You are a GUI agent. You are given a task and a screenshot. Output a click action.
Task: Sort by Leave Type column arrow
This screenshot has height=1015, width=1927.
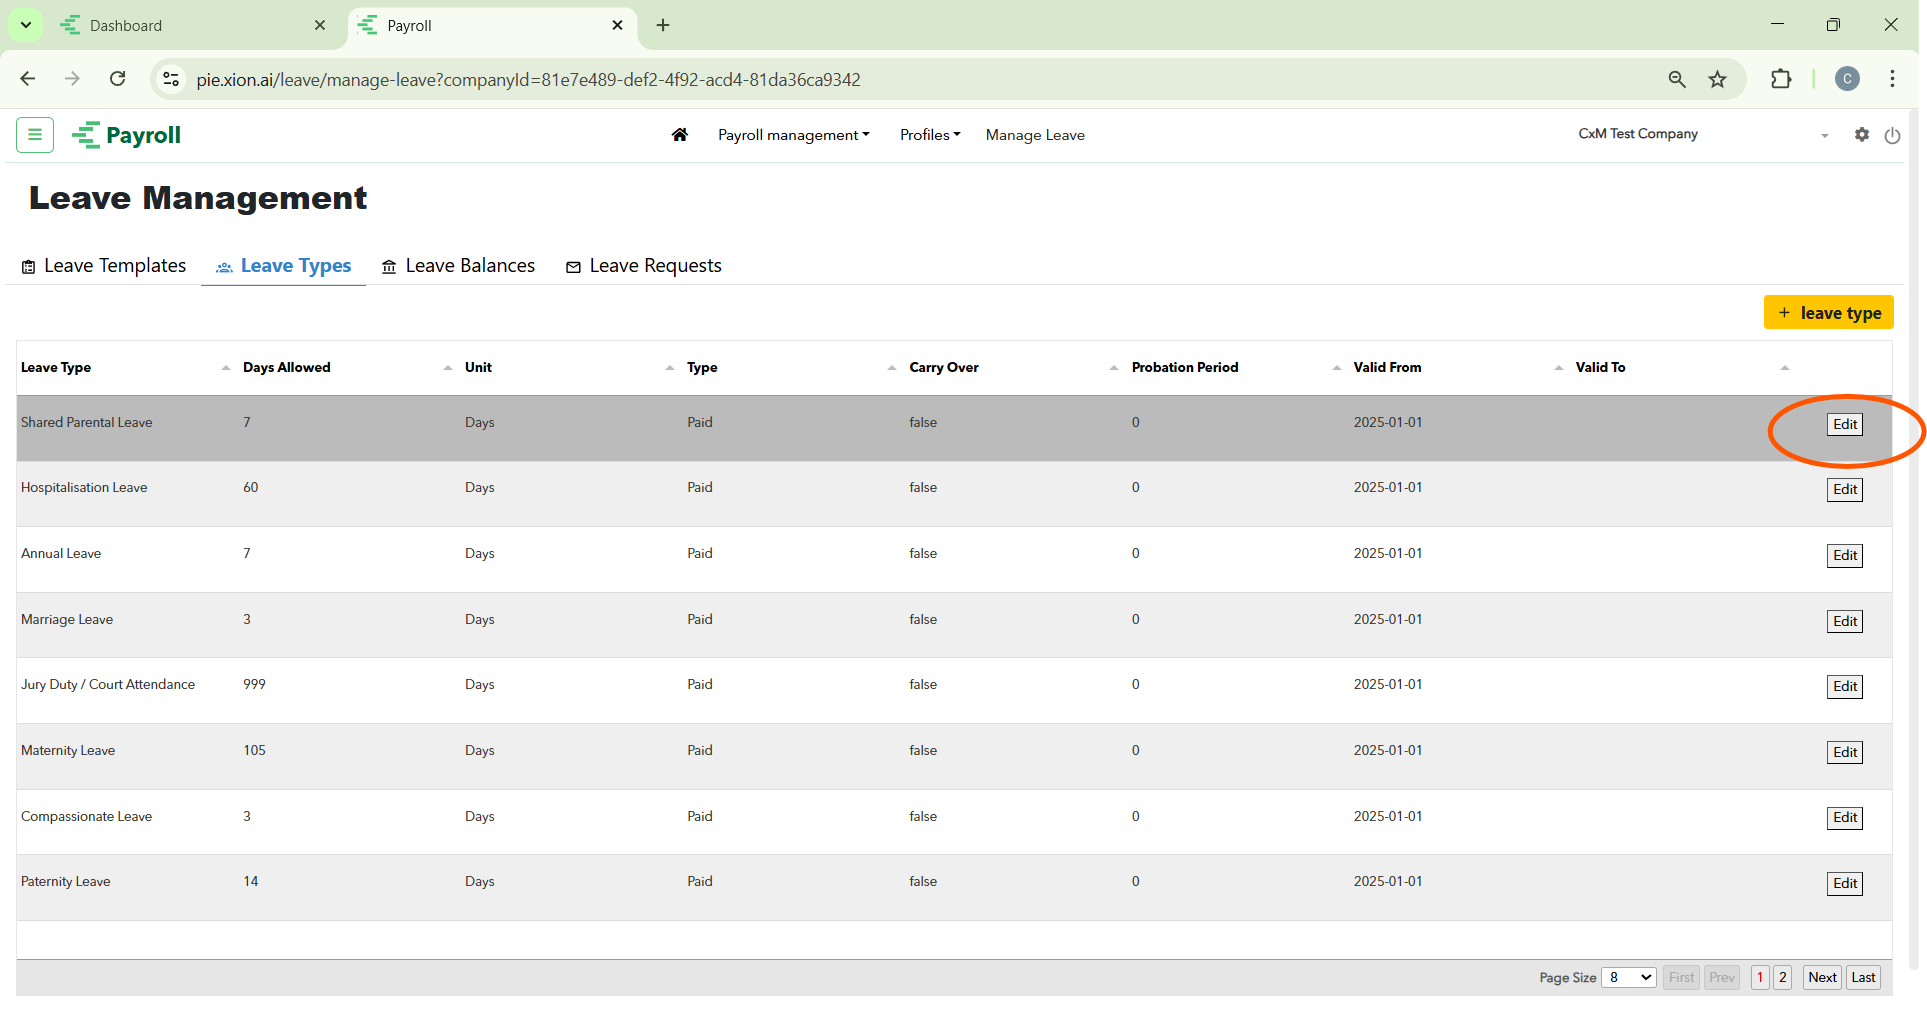[x=225, y=368]
